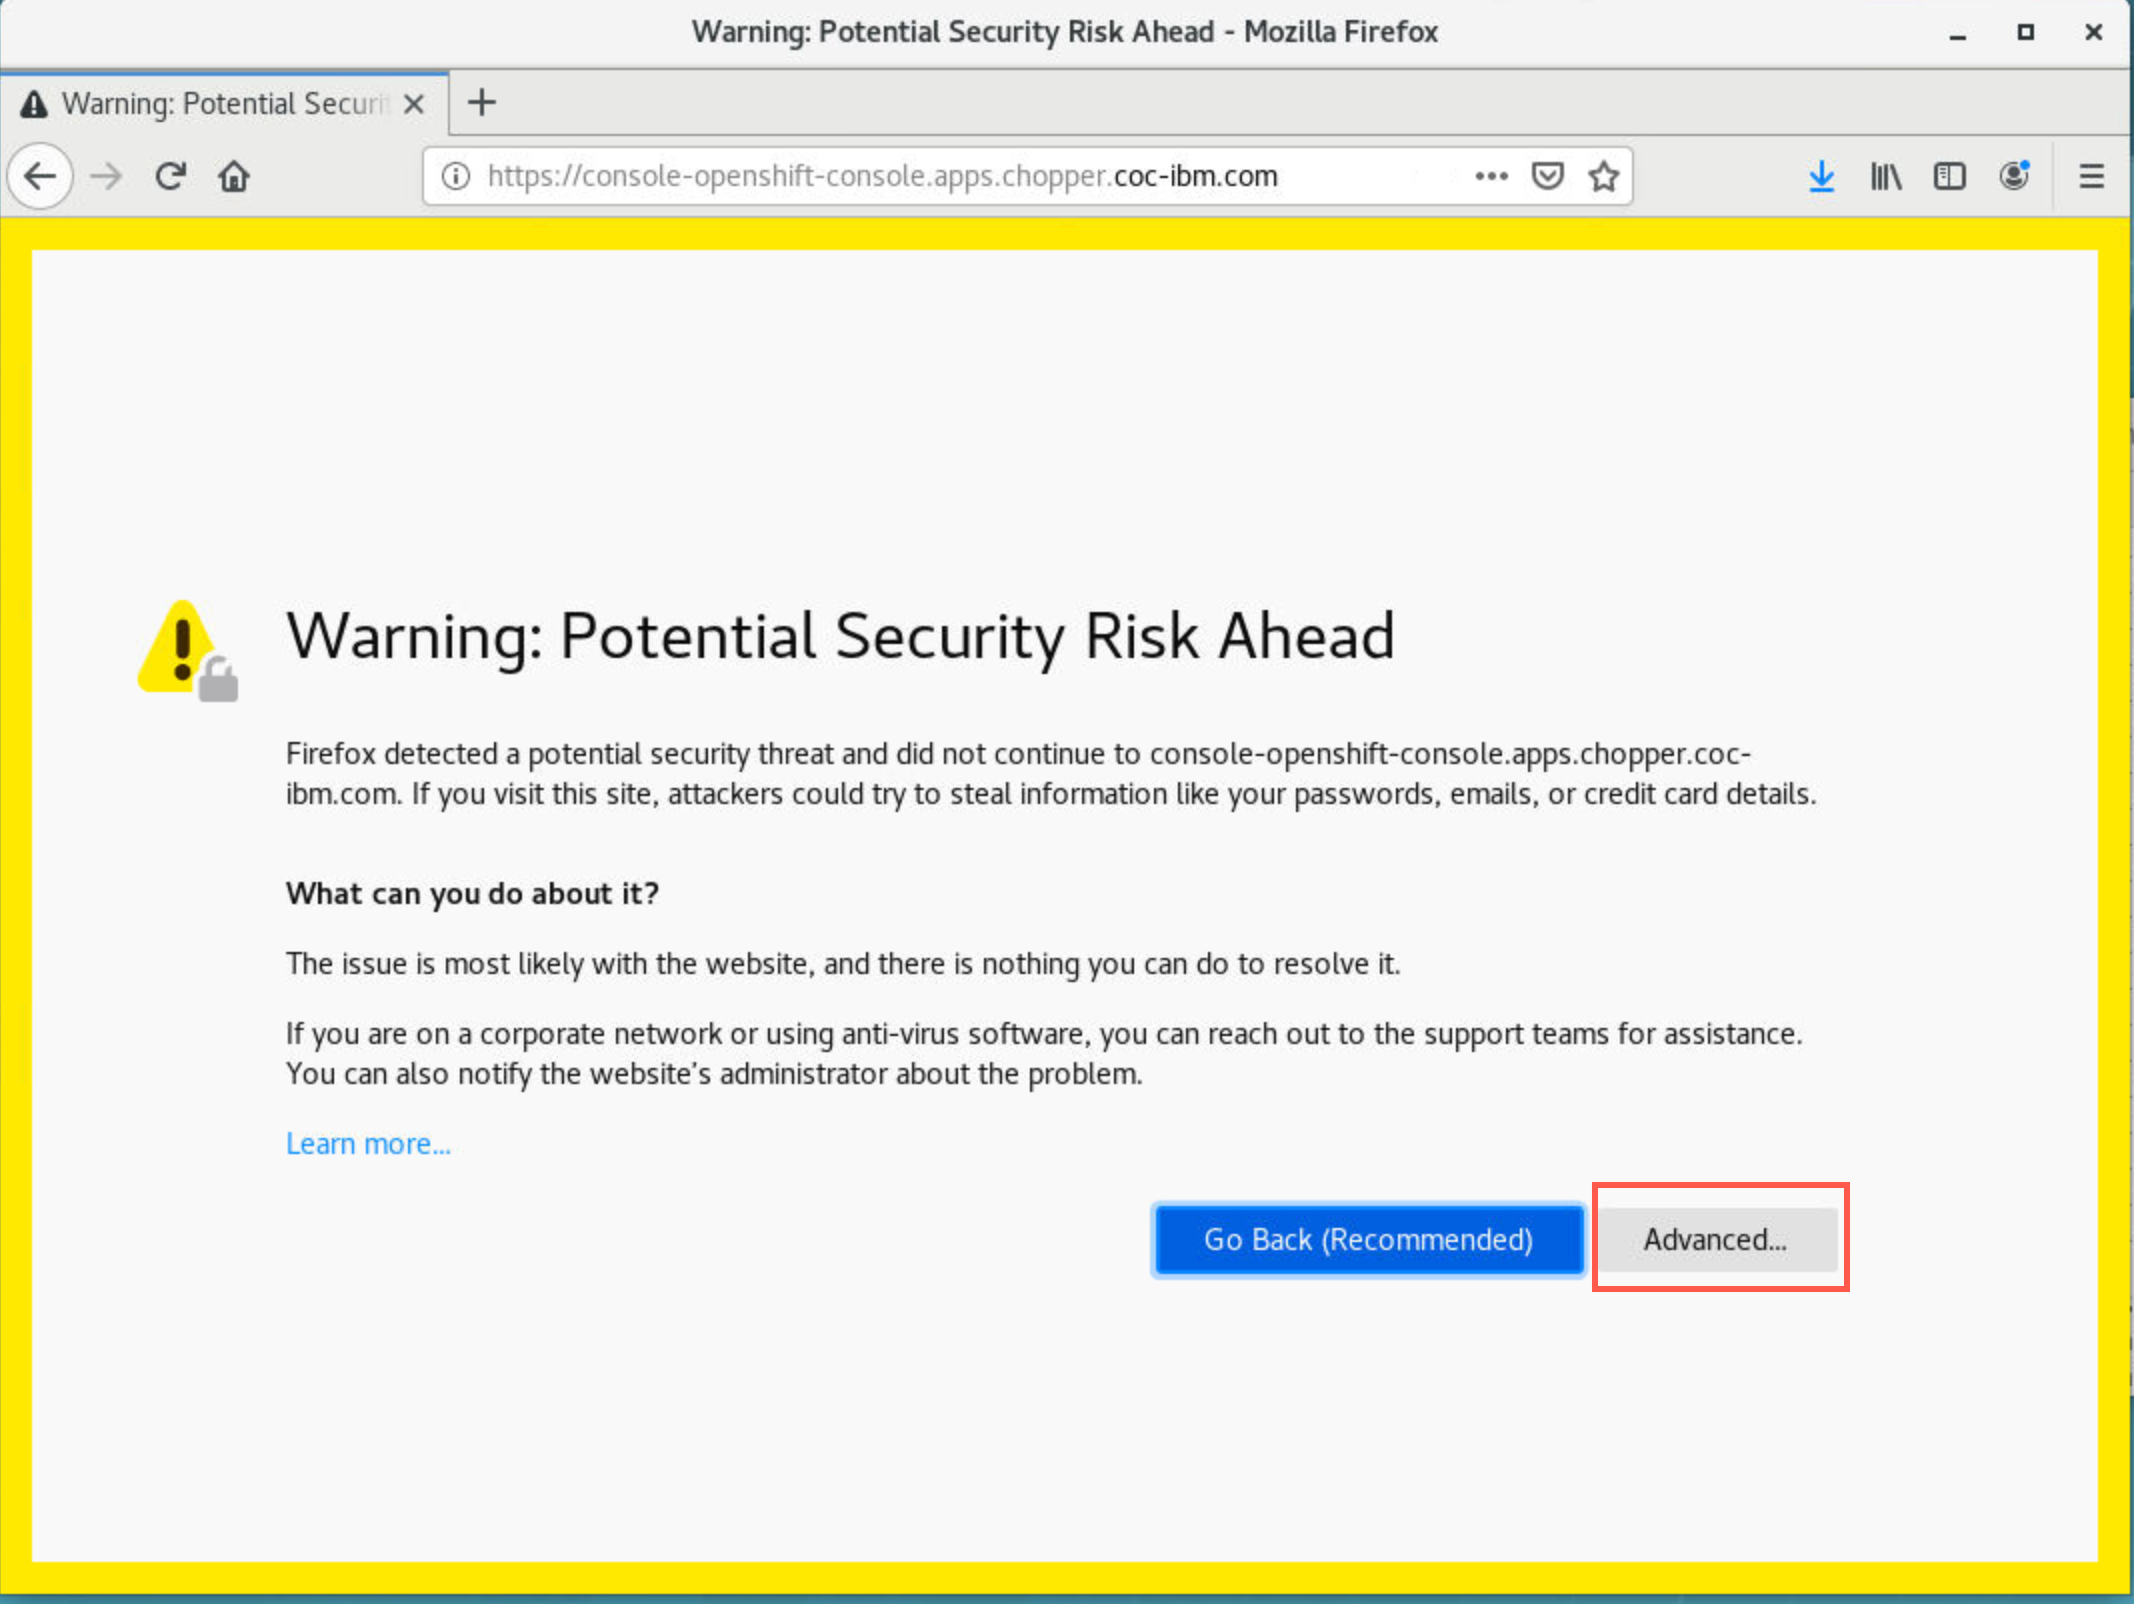This screenshot has height=1604, width=2134.
Task: Close the Warning: Potential Security tab
Action: pyautogui.click(x=414, y=104)
